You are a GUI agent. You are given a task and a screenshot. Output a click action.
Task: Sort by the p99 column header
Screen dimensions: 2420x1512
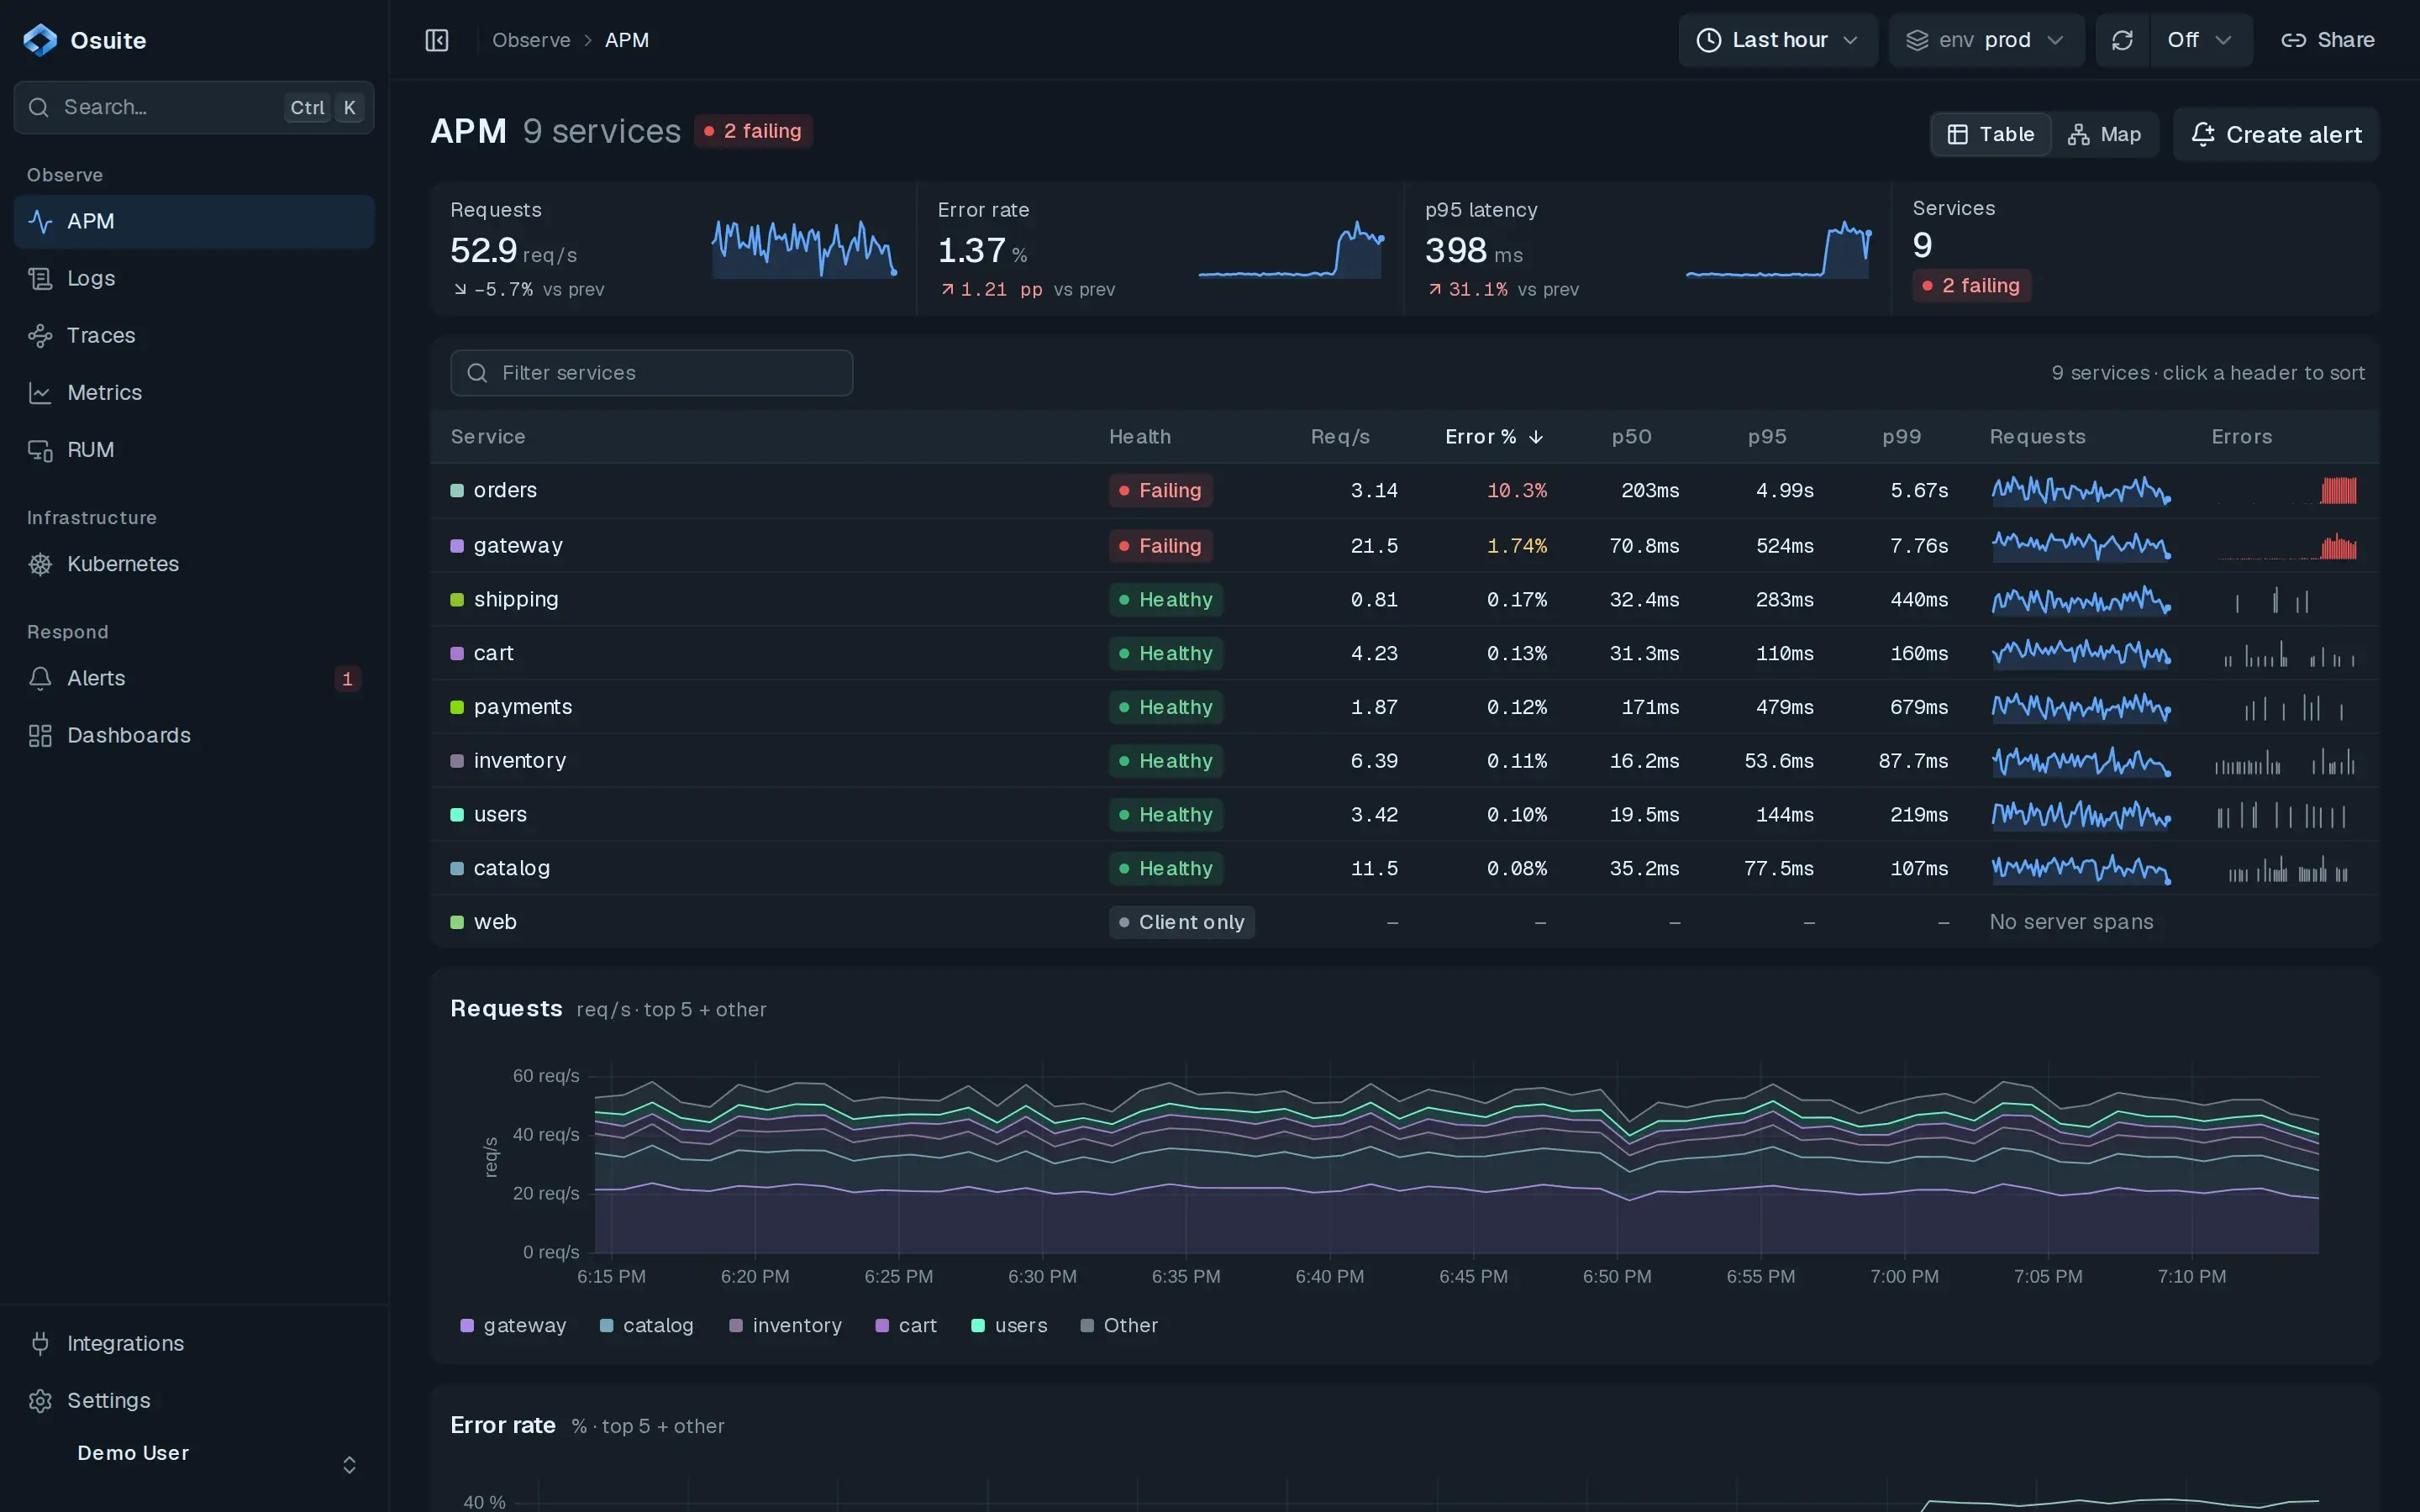pos(1901,437)
